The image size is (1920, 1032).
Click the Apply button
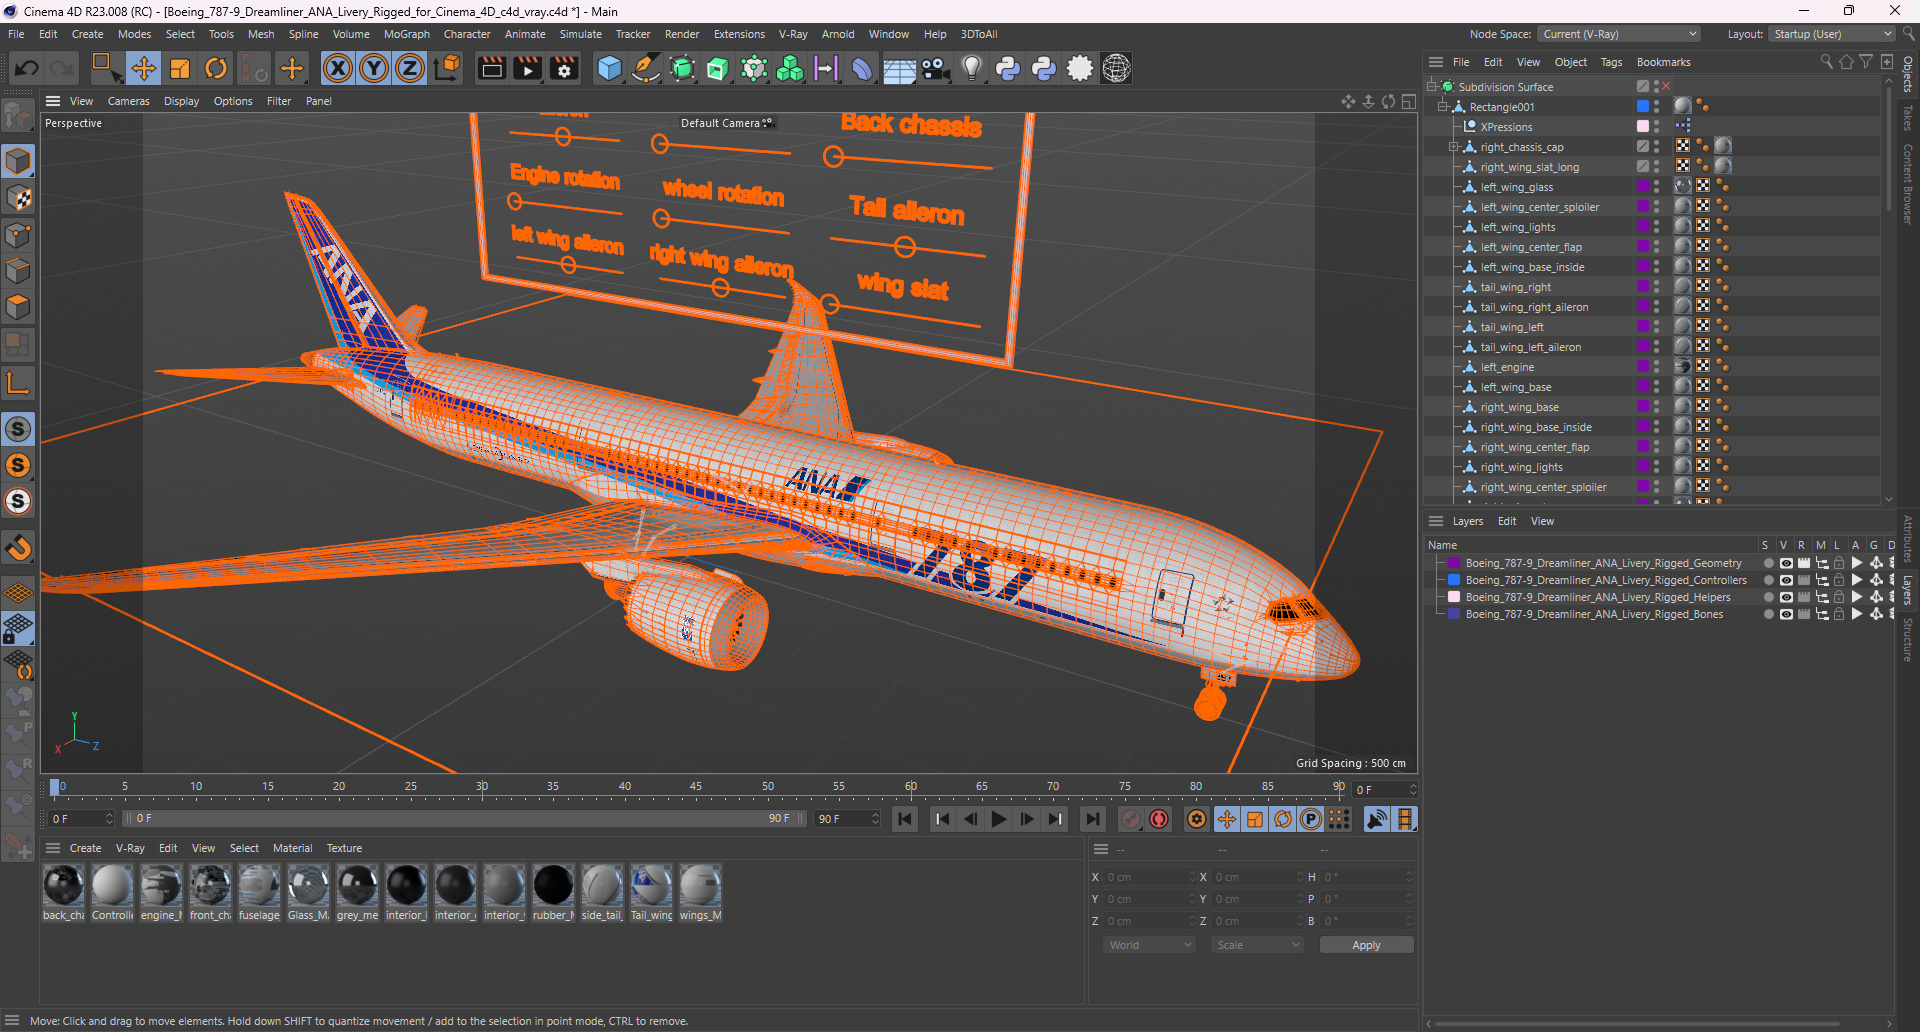point(1366,945)
